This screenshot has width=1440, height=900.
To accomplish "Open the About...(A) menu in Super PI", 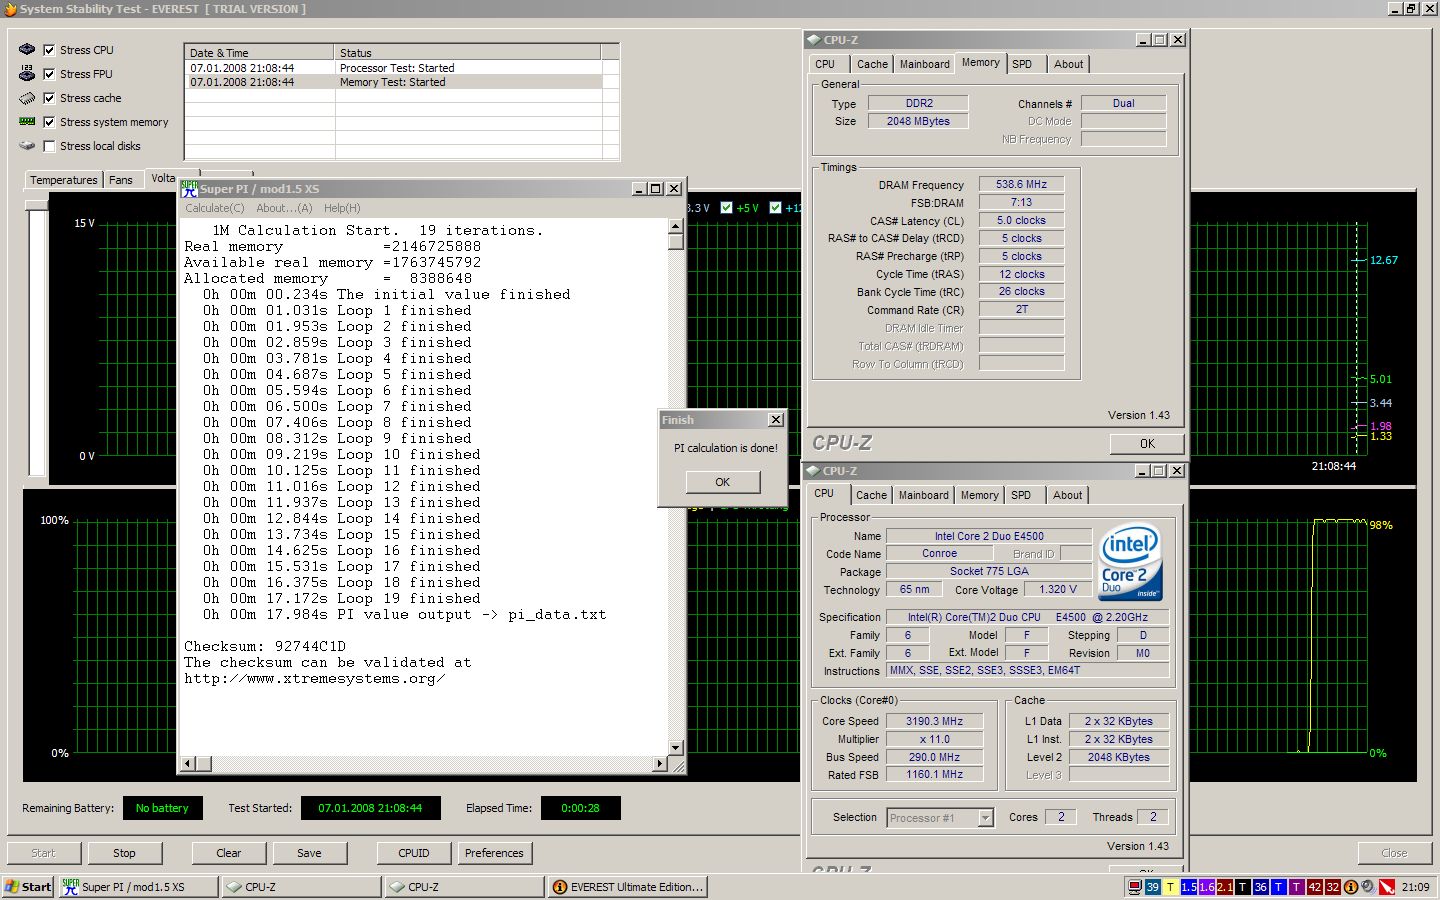I will [x=284, y=208].
